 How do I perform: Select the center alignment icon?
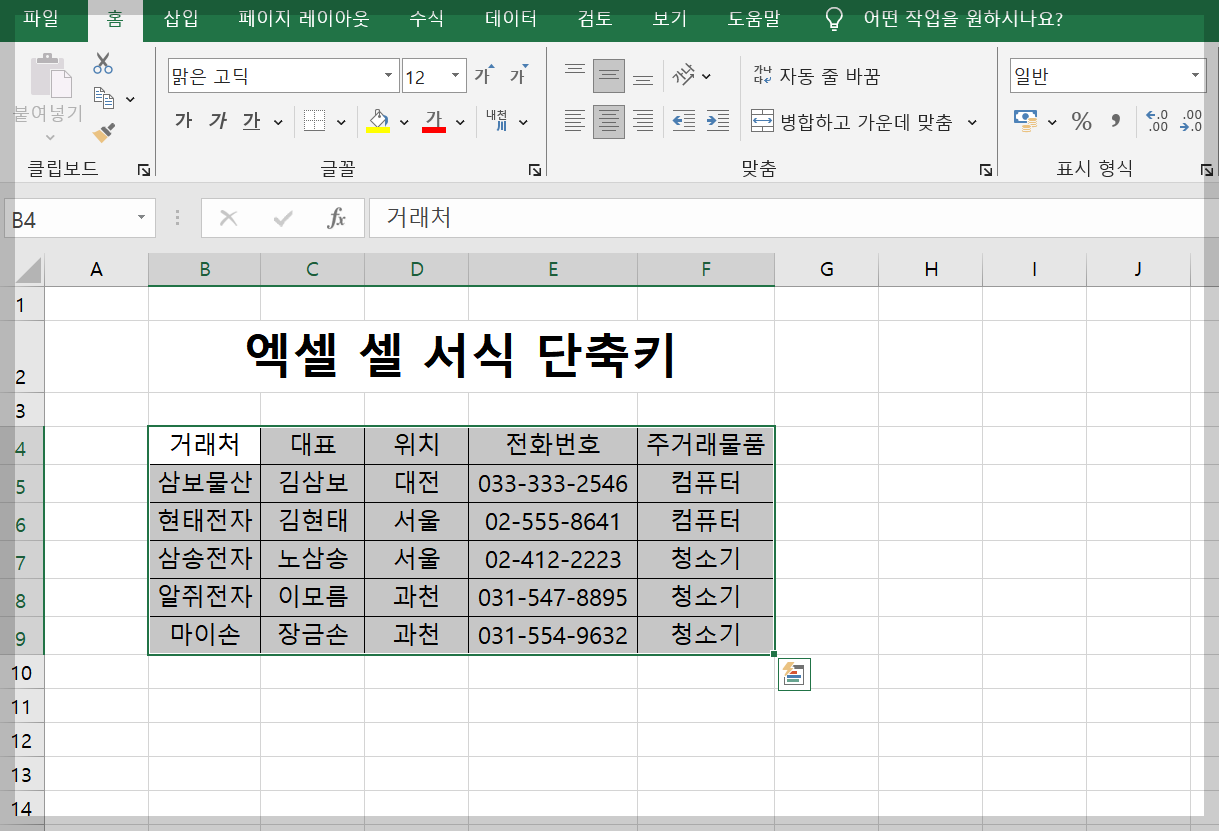(x=609, y=122)
